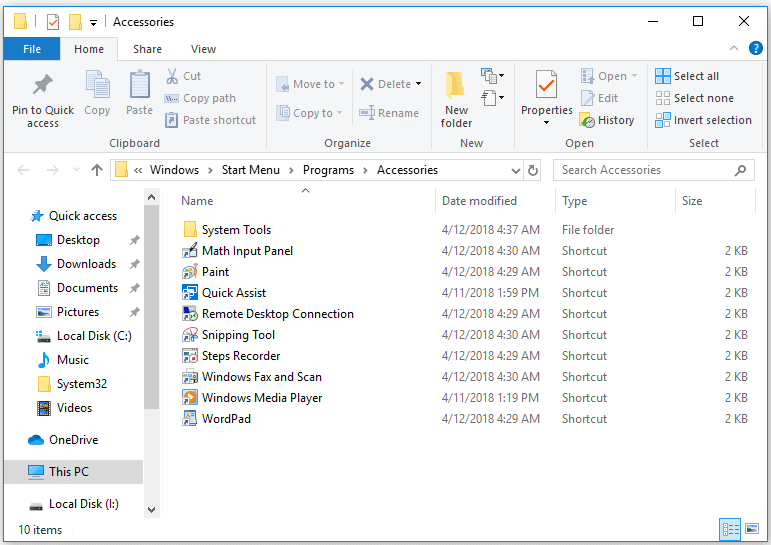Switch to large icons view in status bar
The image size is (771, 545).
pos(752,529)
